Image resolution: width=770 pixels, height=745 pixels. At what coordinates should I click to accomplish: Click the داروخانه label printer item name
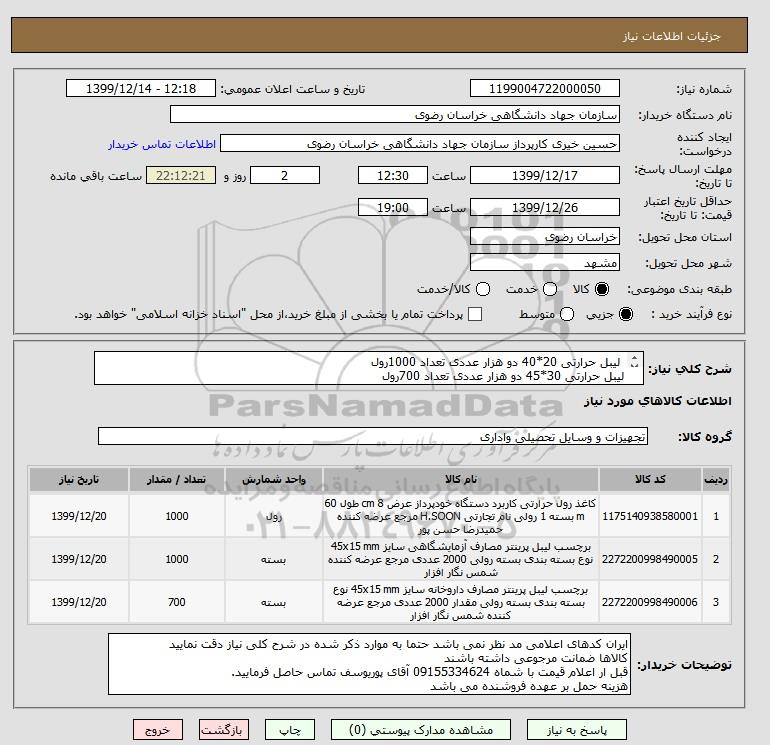click(461, 602)
